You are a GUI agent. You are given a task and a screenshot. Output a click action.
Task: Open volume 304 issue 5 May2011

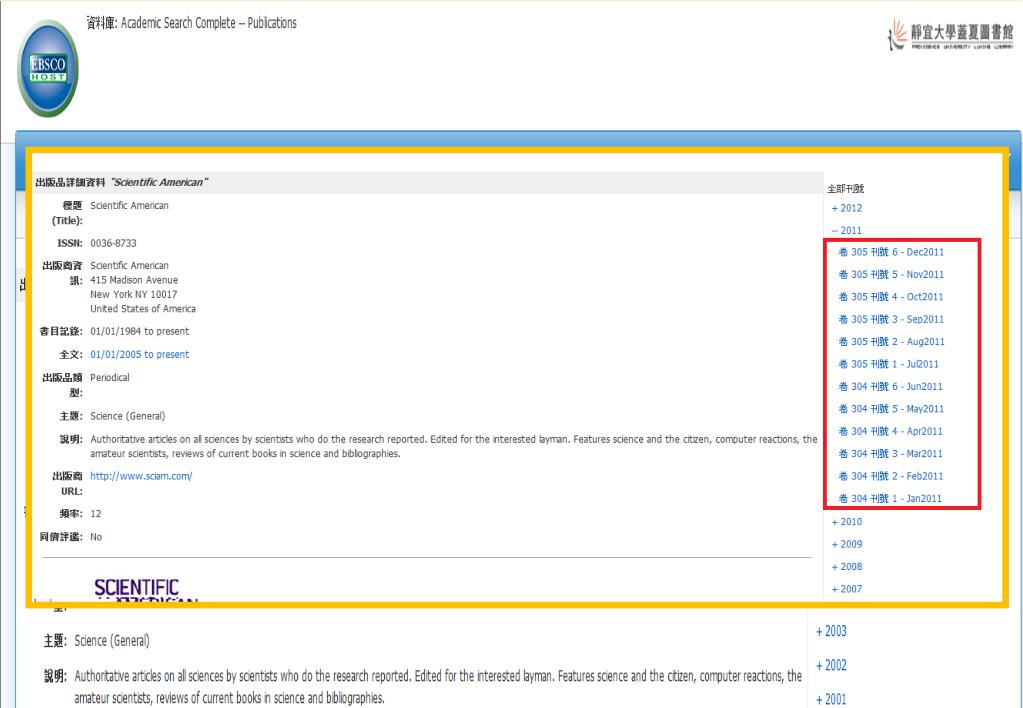891,409
